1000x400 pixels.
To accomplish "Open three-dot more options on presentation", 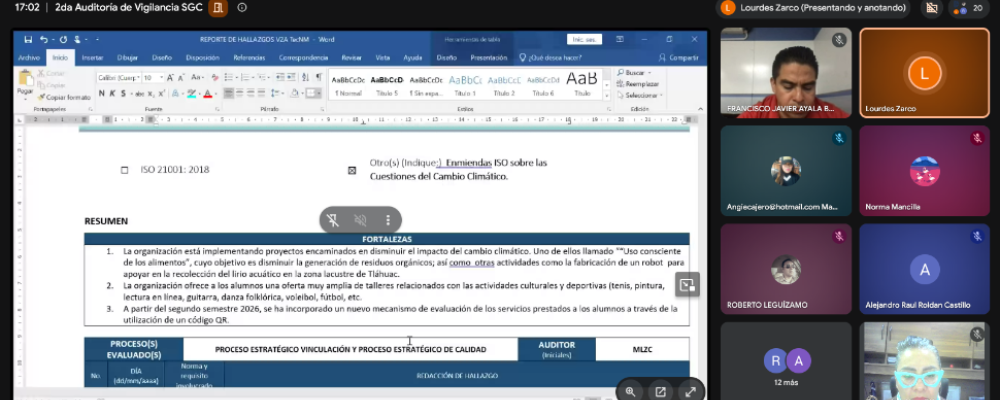I will (387, 220).
